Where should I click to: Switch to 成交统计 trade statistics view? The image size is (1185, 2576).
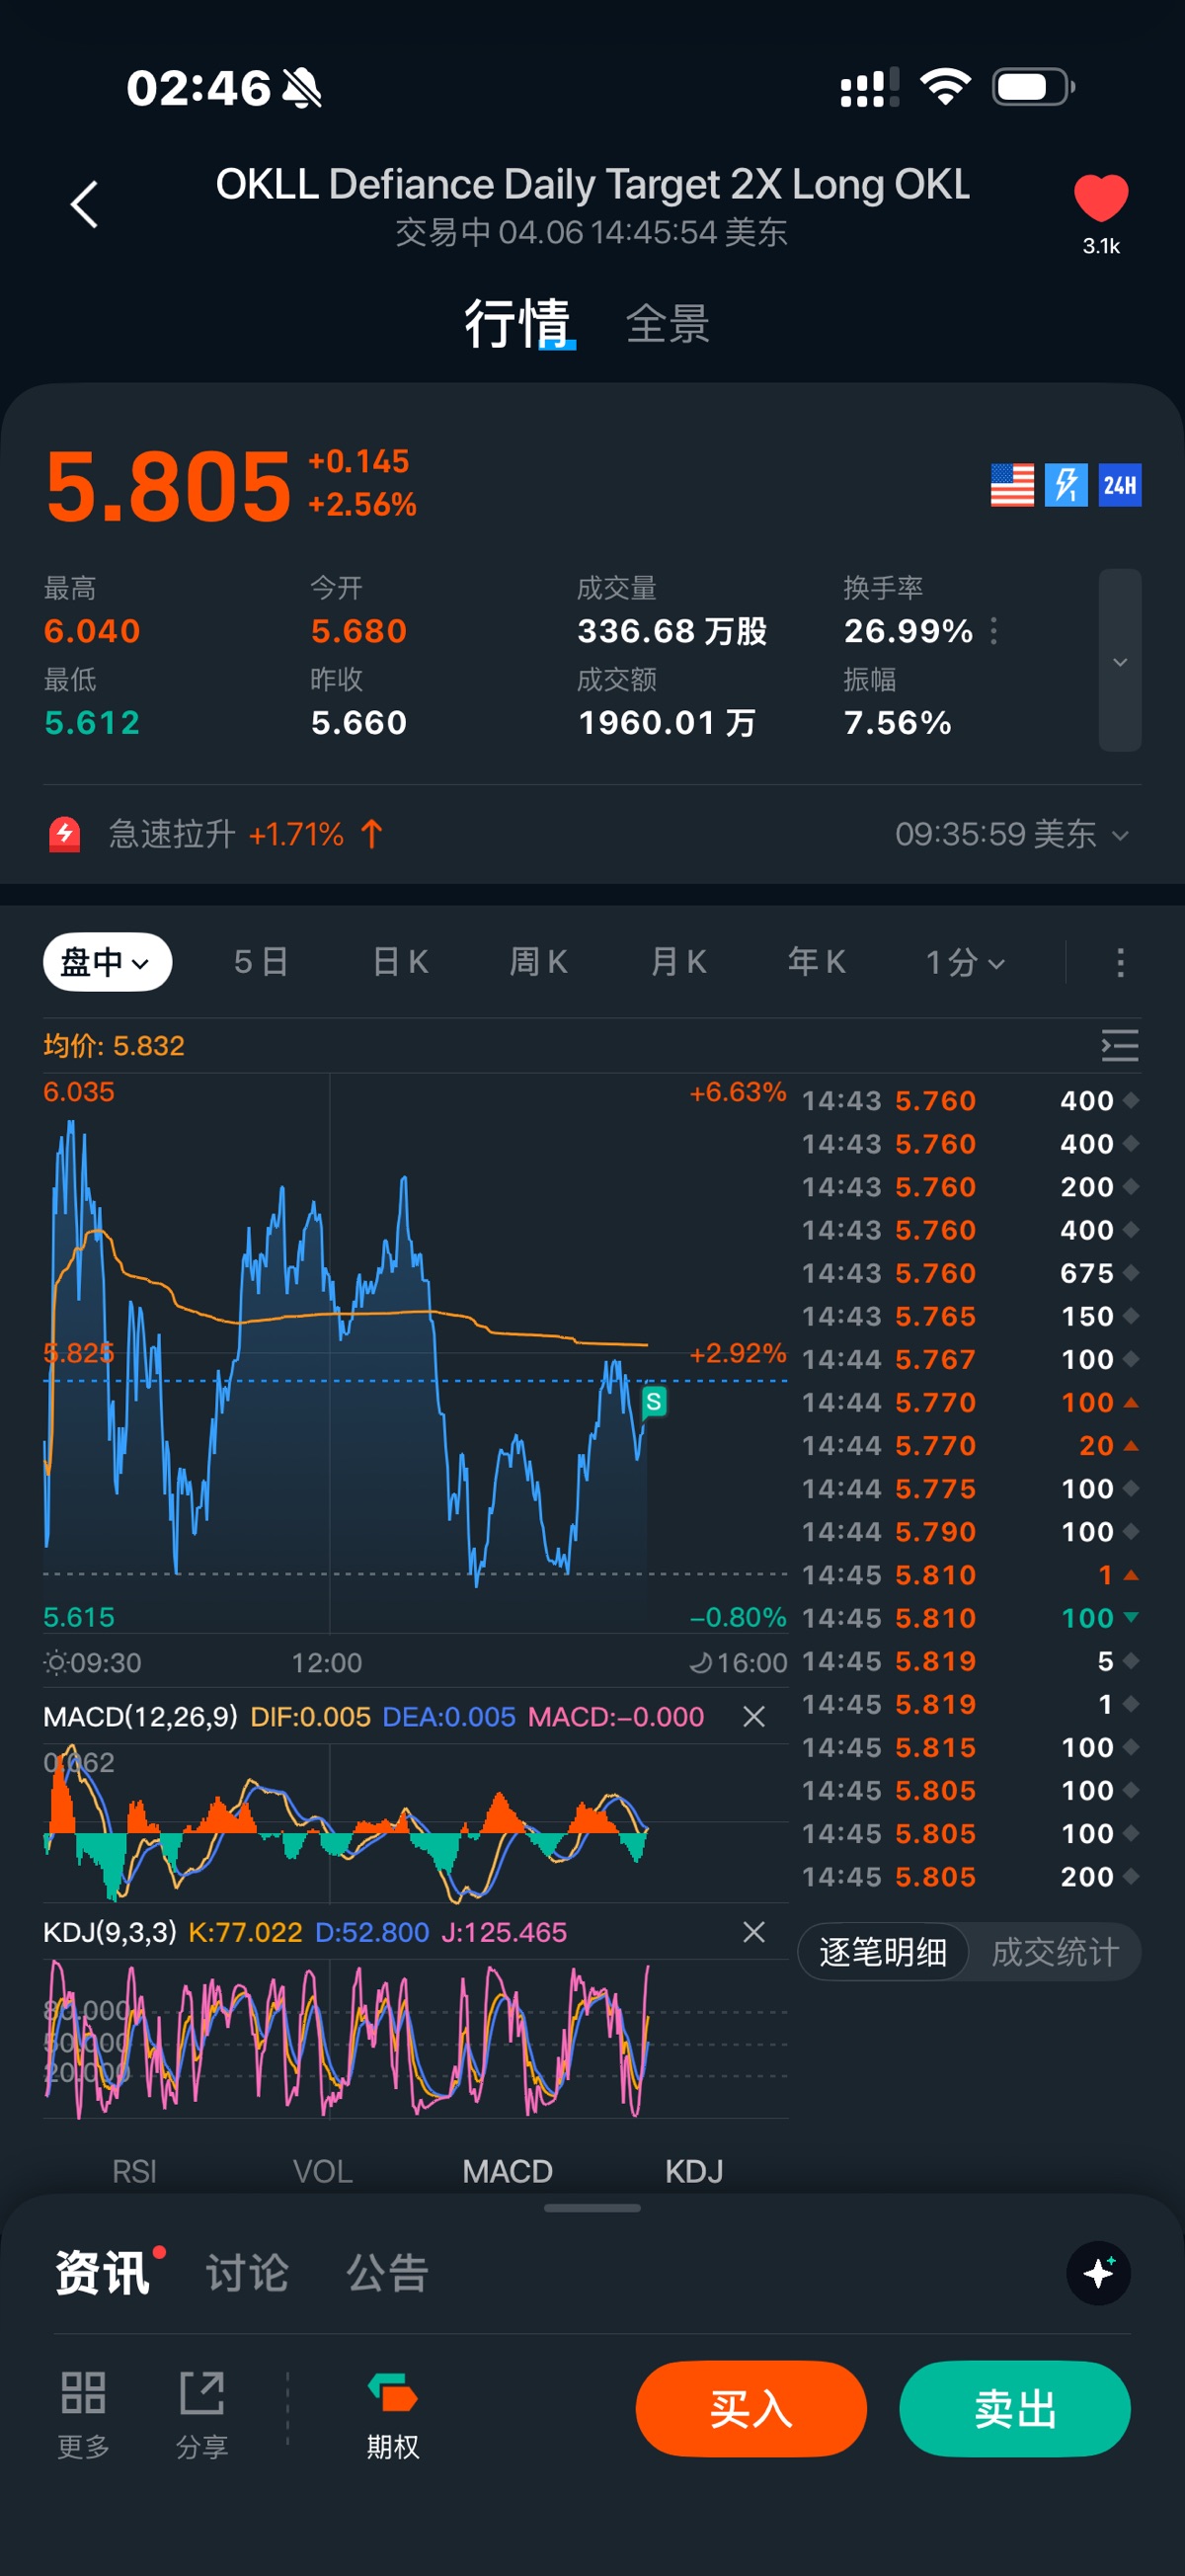click(x=1054, y=1951)
